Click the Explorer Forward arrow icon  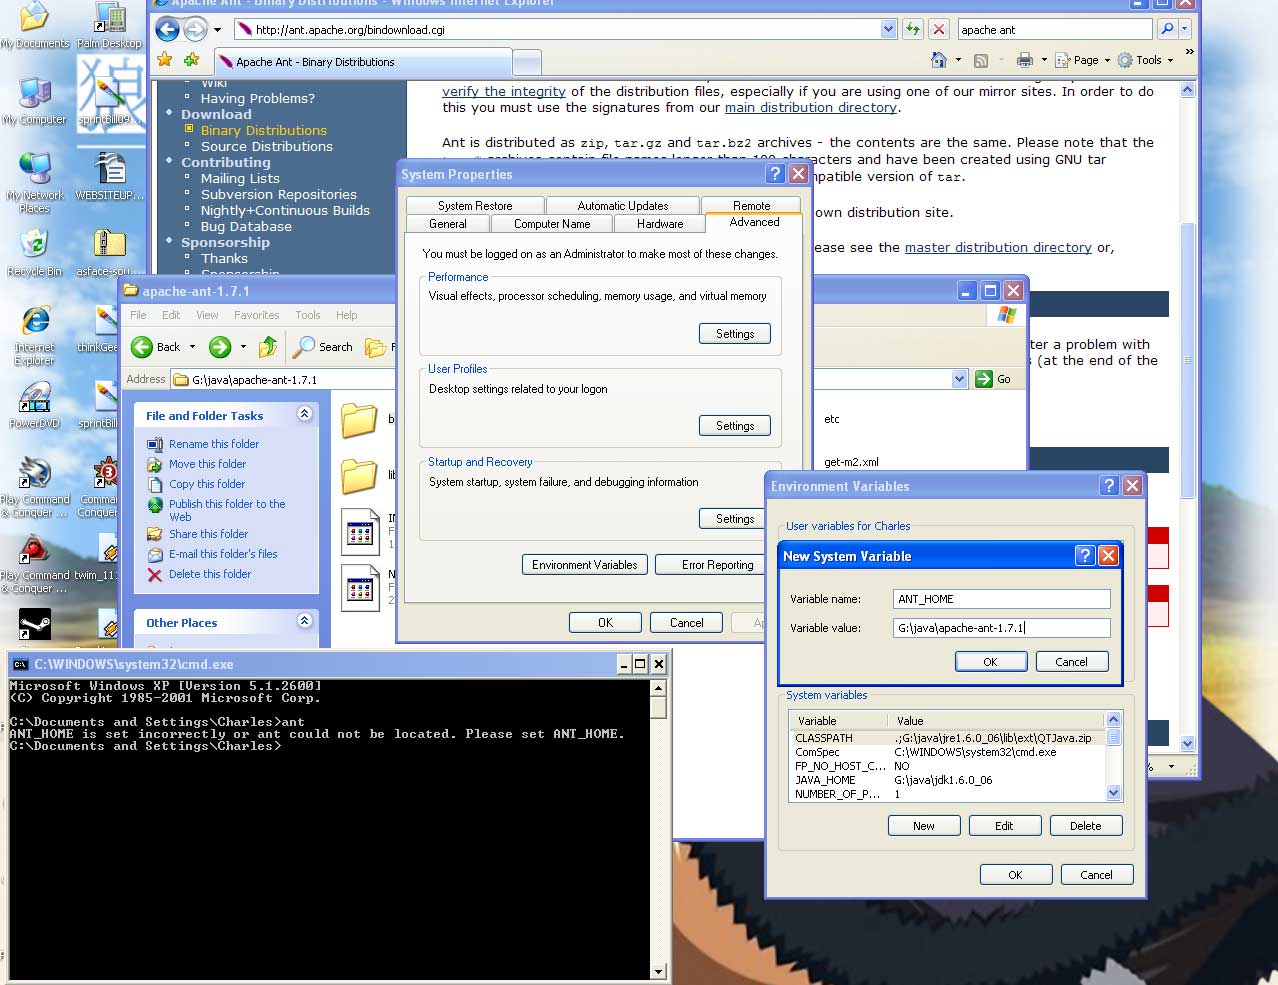click(220, 347)
